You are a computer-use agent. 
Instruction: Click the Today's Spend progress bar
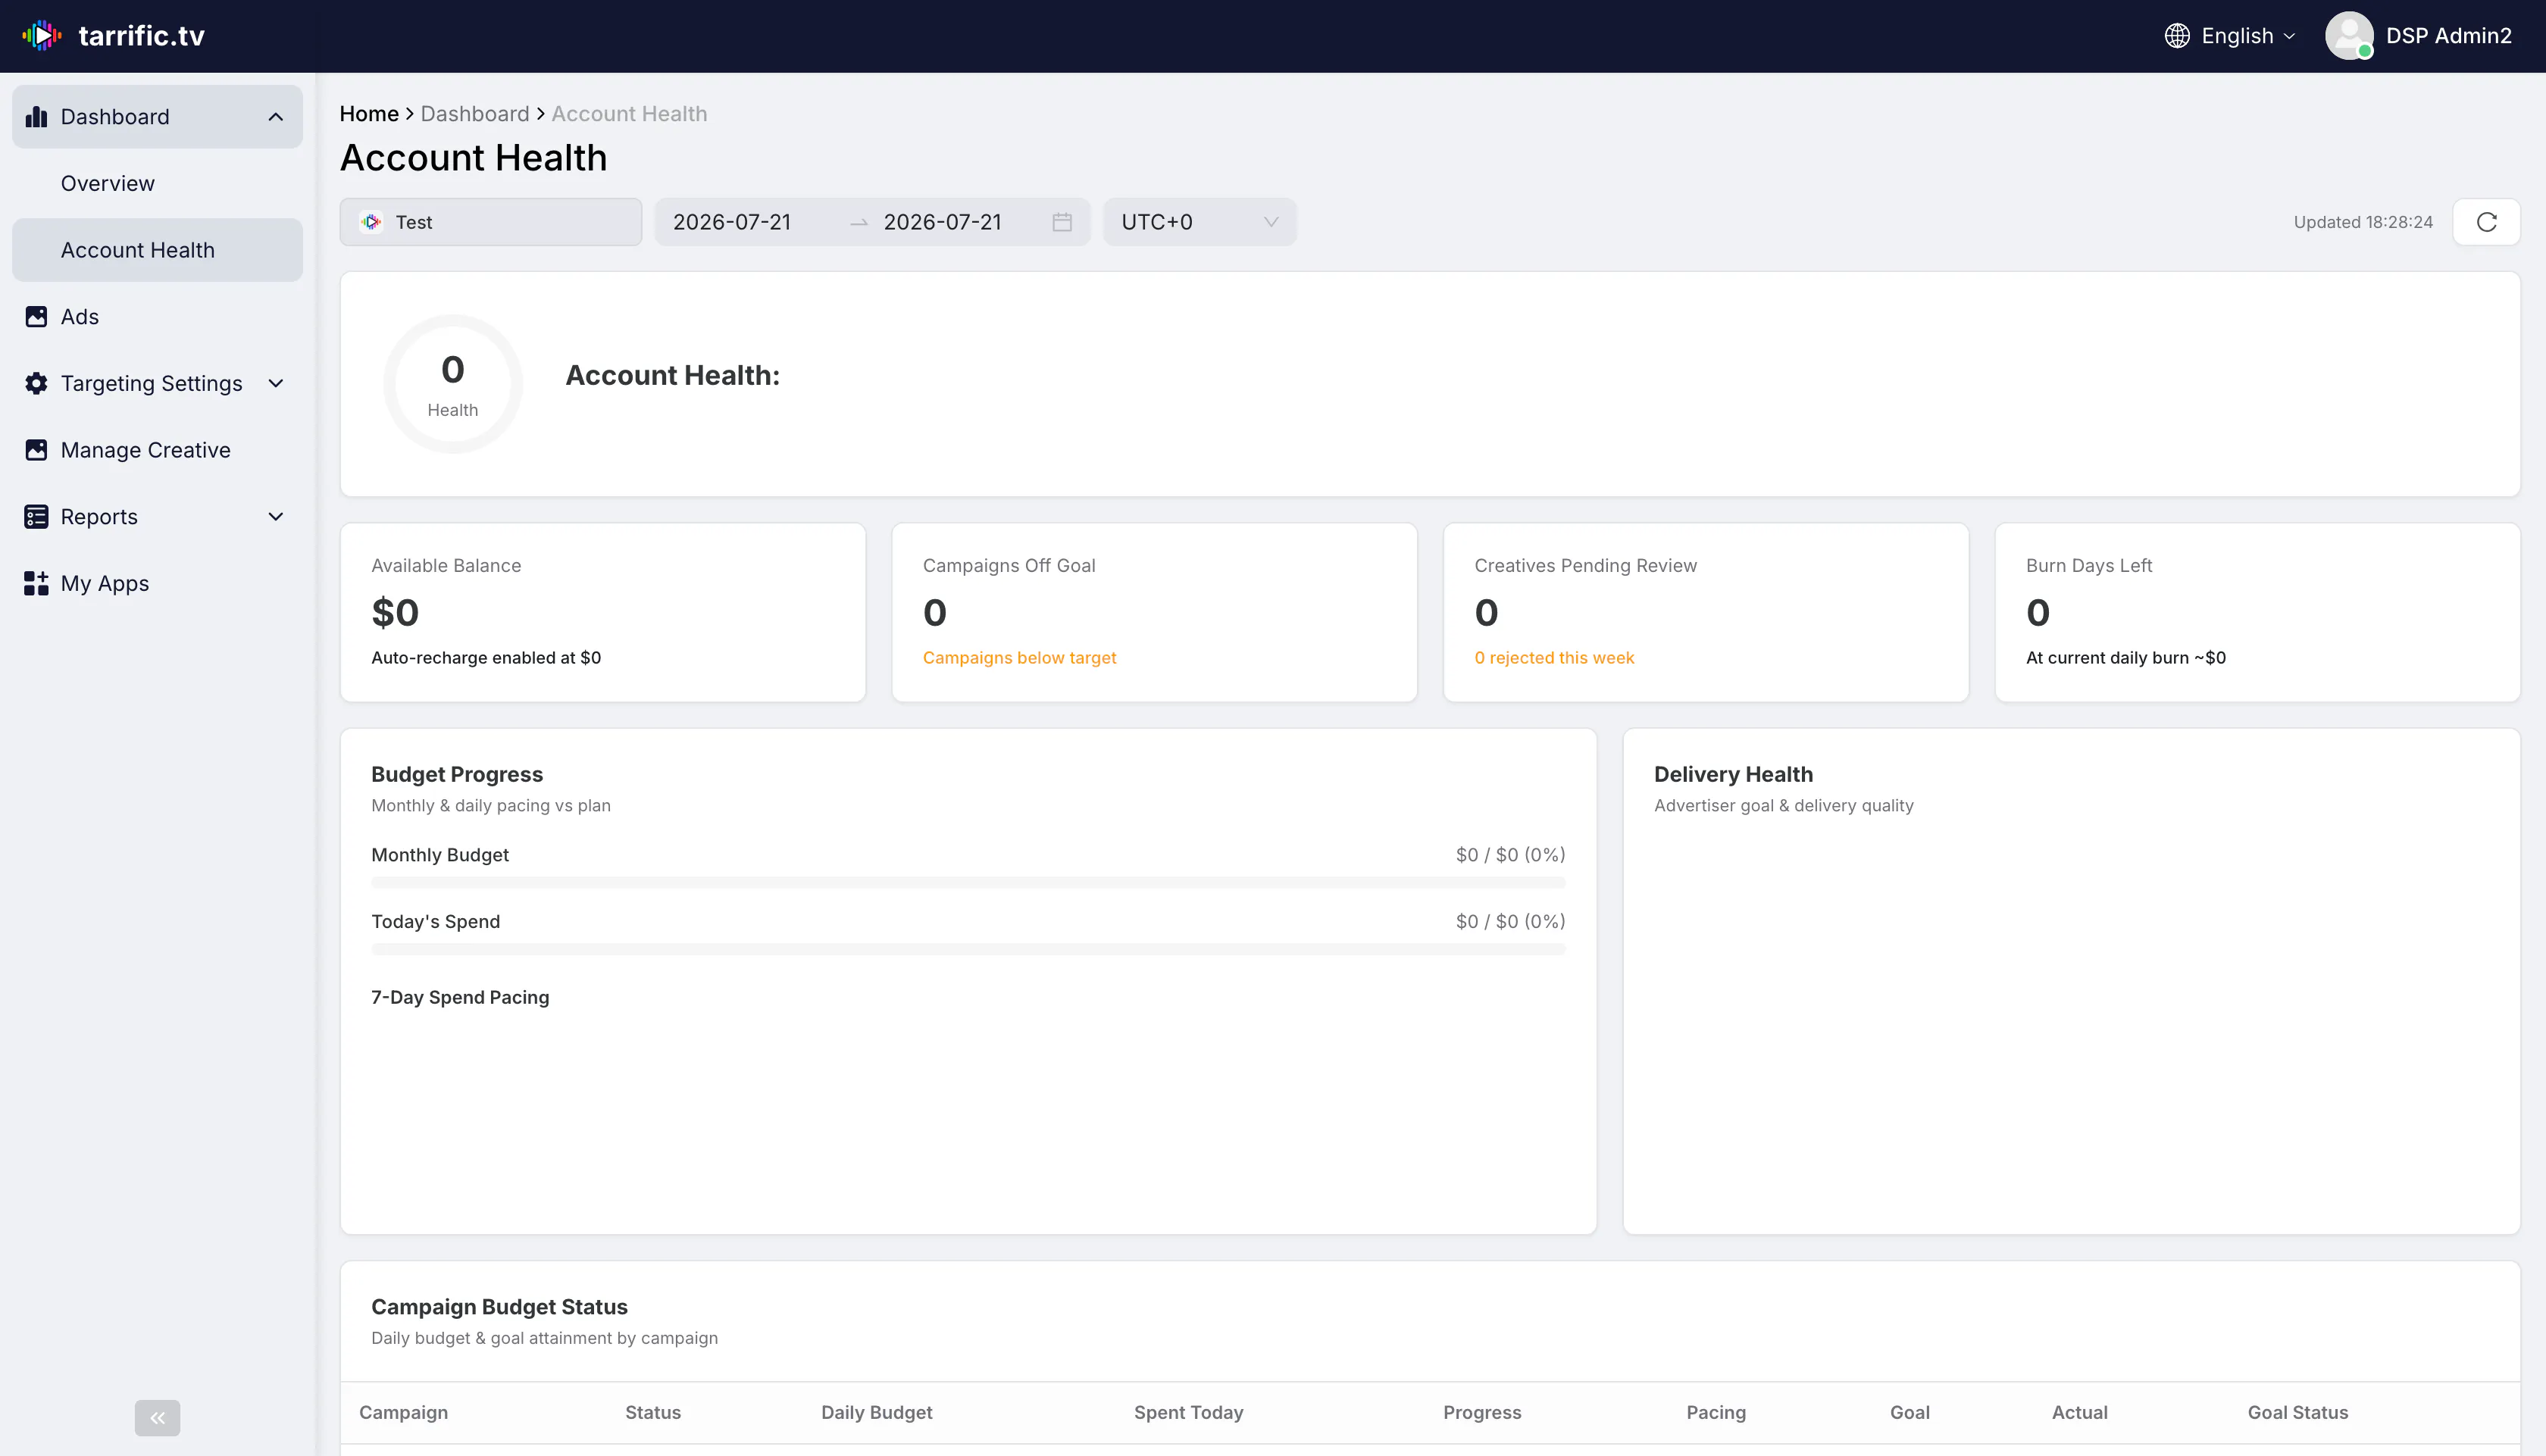[968, 949]
